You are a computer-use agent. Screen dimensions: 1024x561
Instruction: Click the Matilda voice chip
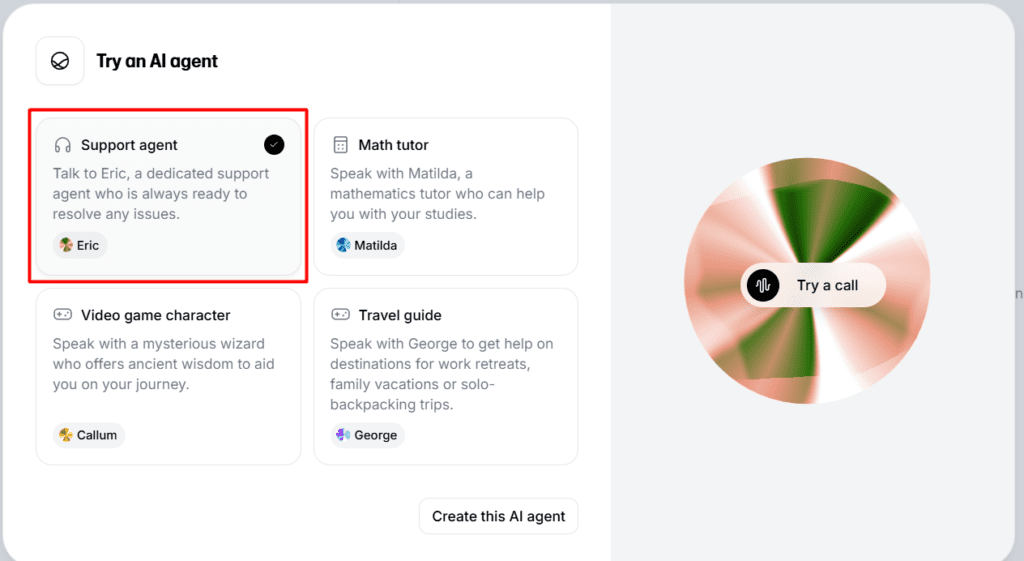tap(368, 245)
